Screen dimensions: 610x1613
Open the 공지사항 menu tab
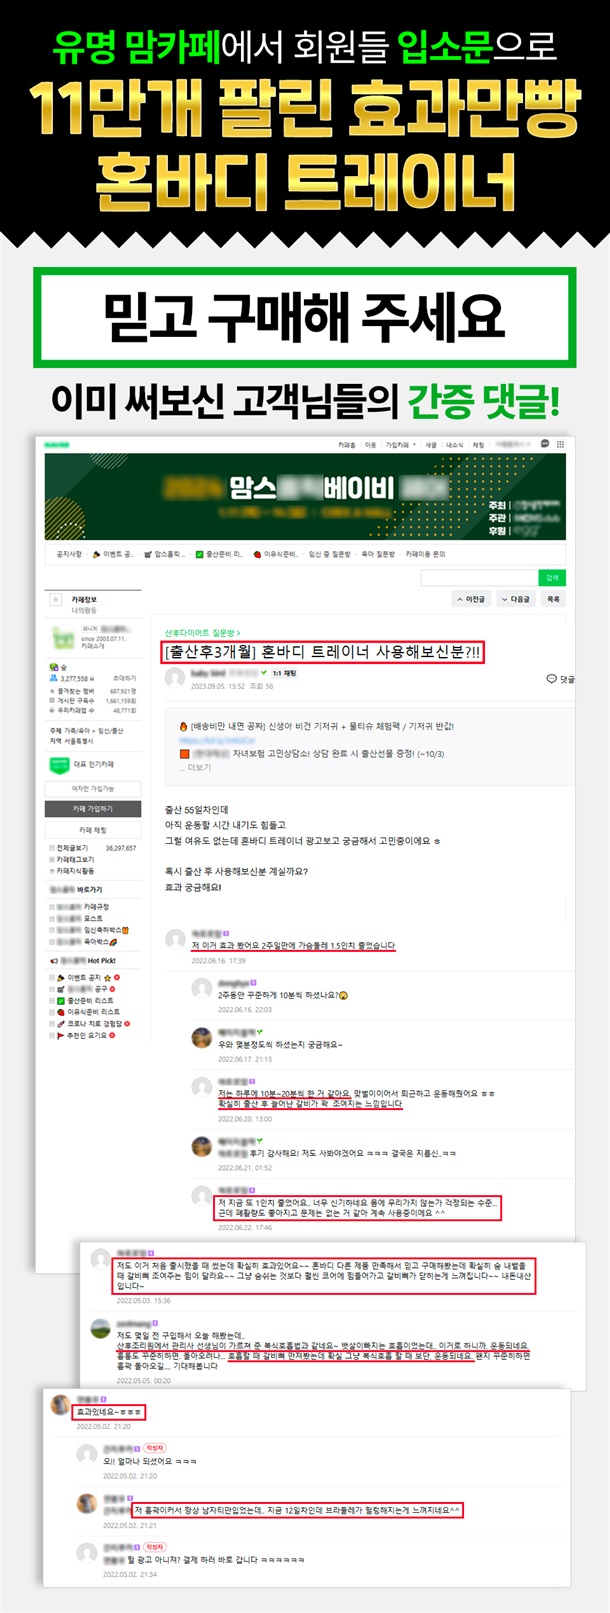point(69,554)
